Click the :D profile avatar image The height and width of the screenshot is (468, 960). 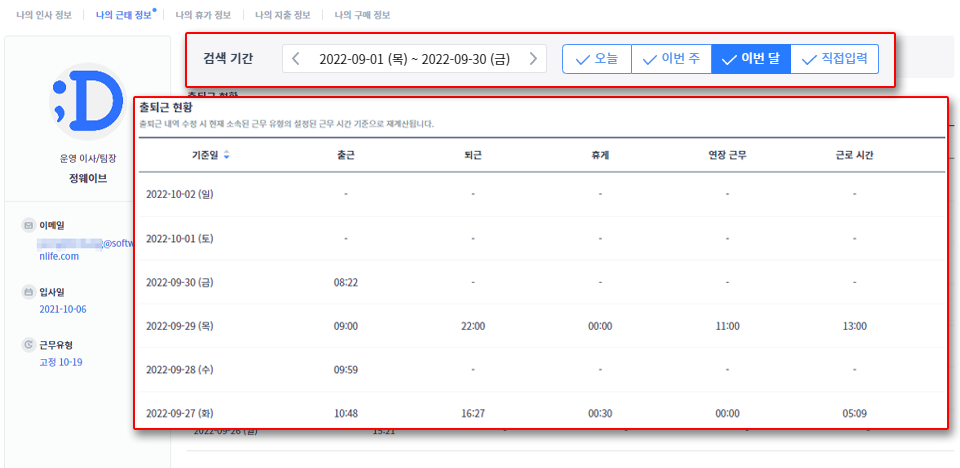(x=88, y=102)
